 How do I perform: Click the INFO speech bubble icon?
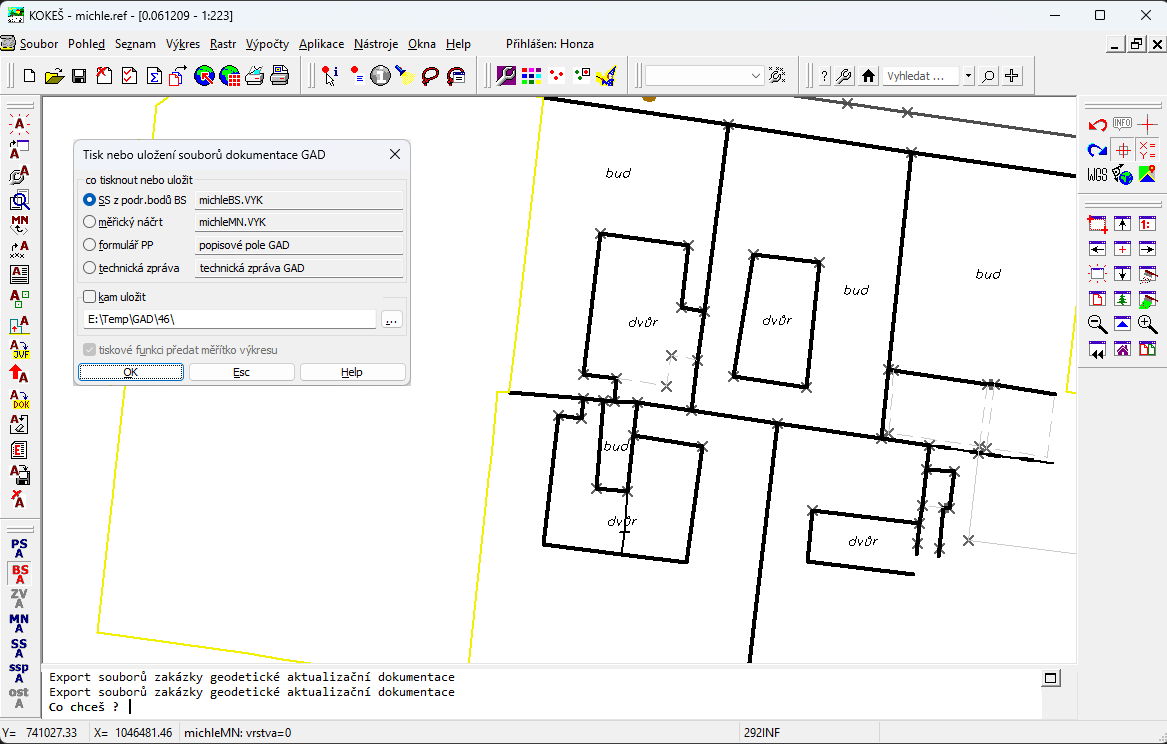point(1122,124)
